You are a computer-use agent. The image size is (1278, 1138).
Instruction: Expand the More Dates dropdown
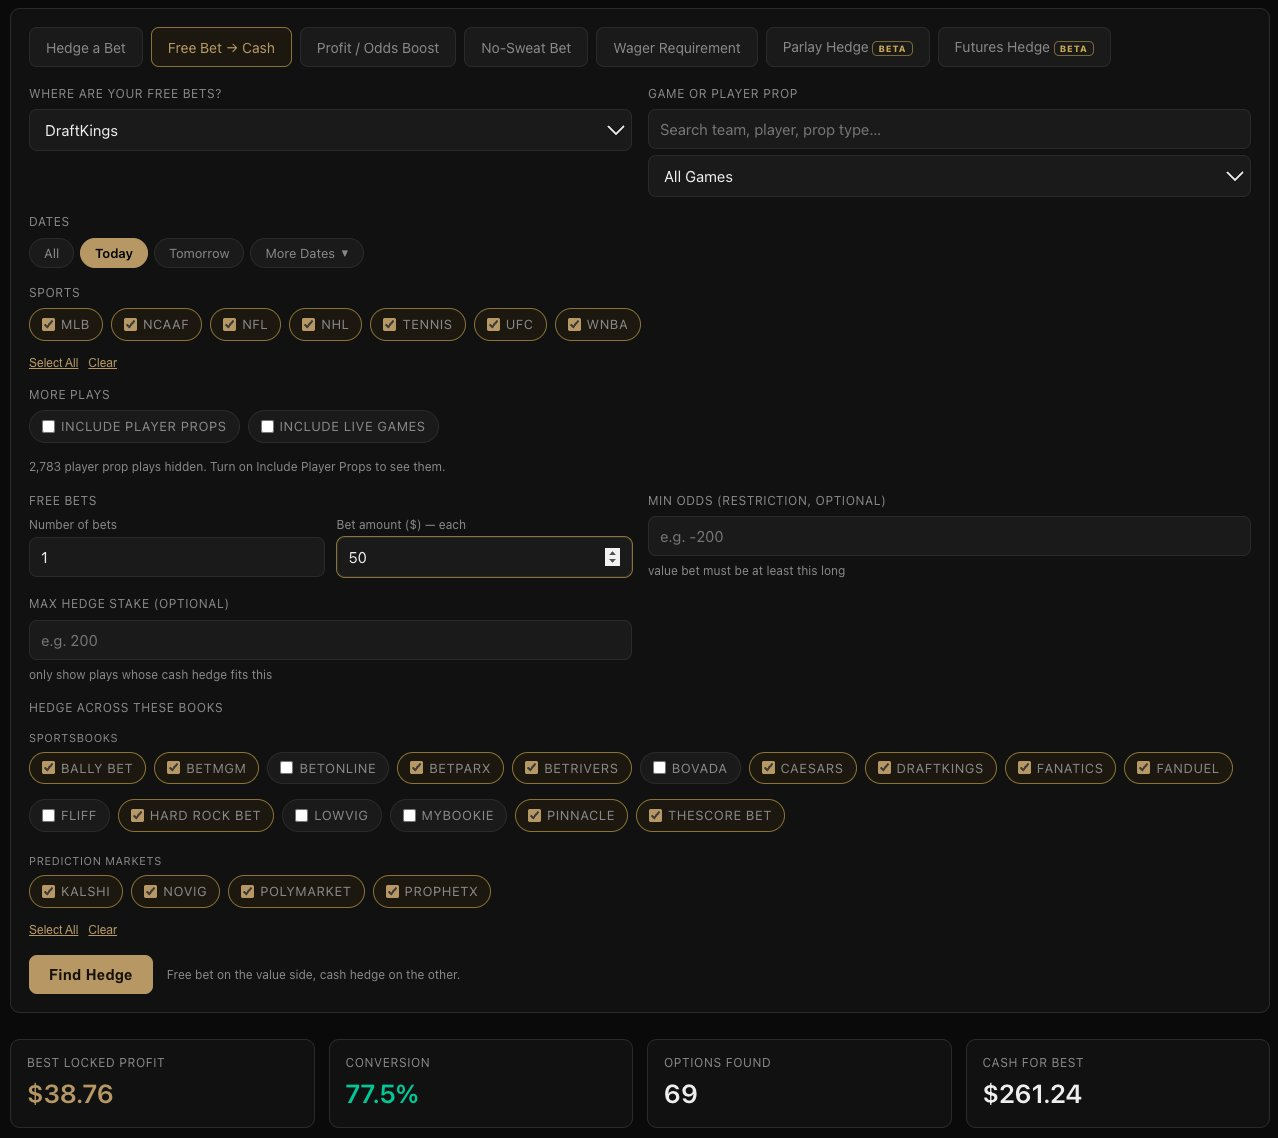coord(307,253)
